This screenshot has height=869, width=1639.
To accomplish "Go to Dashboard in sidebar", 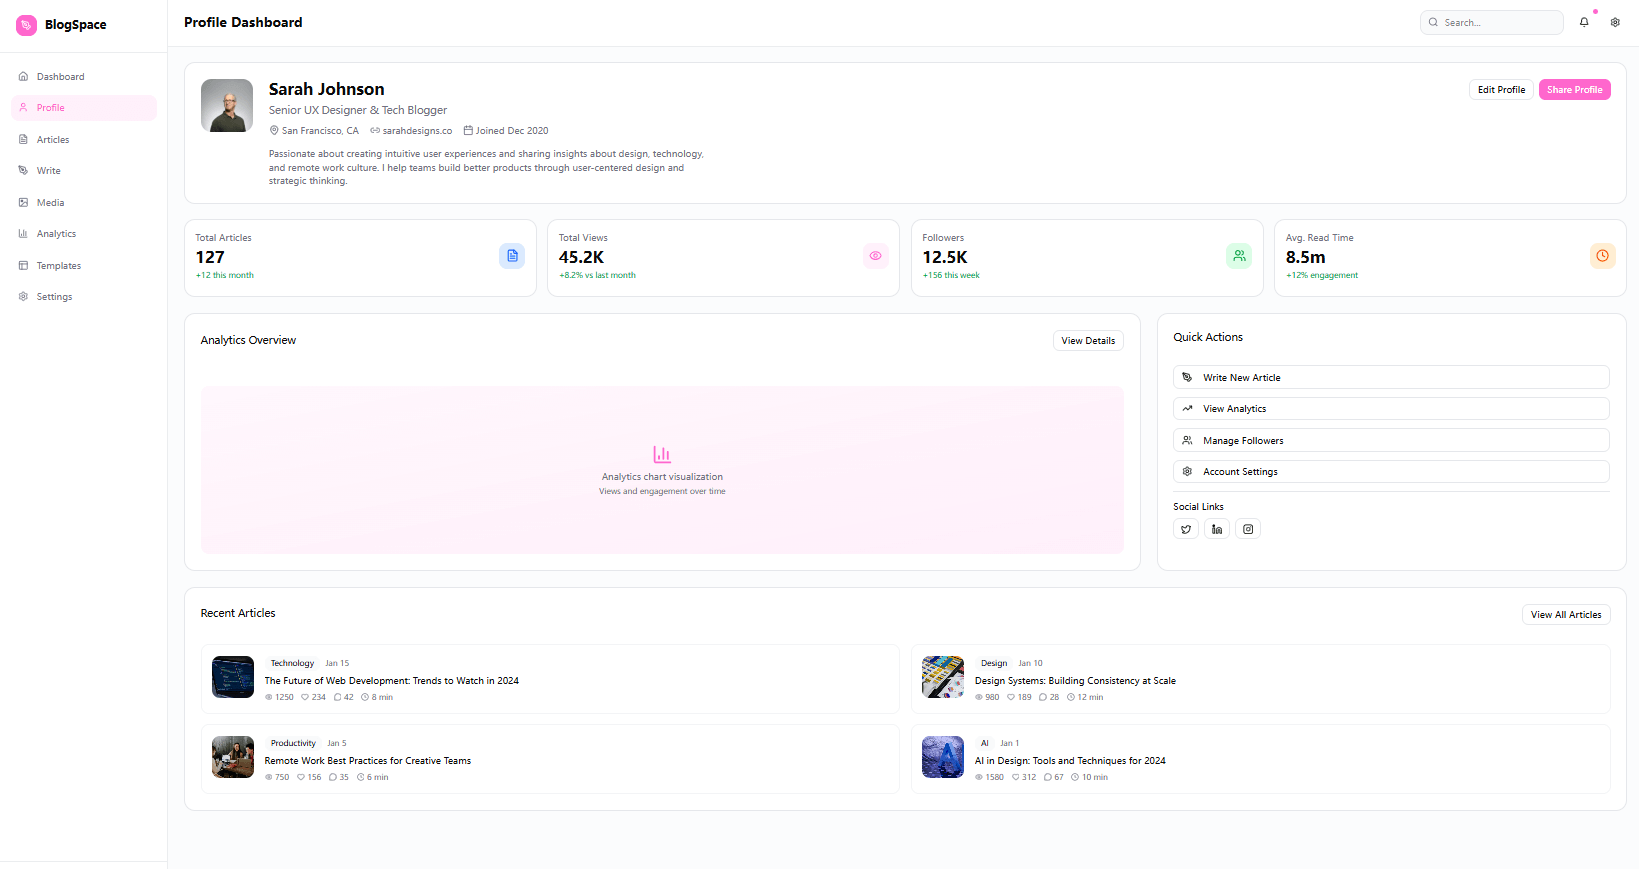I will pos(60,77).
